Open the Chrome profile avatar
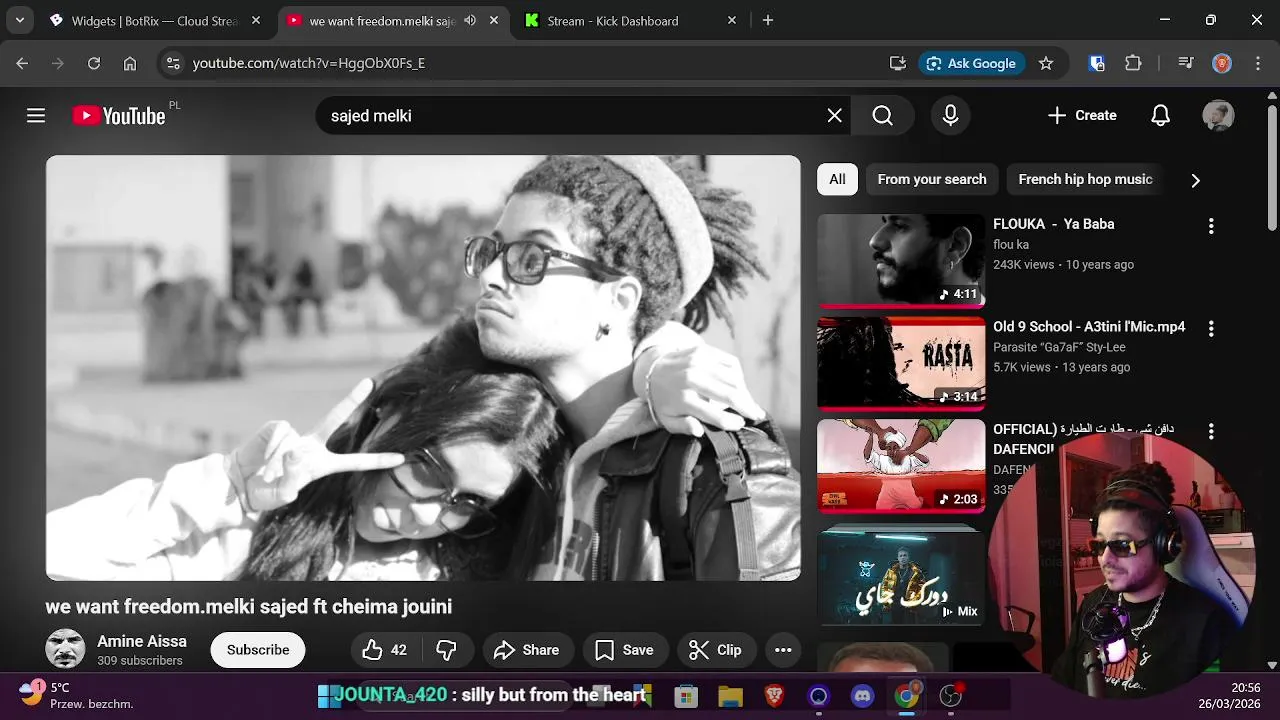The image size is (1280, 720). click(1221, 63)
